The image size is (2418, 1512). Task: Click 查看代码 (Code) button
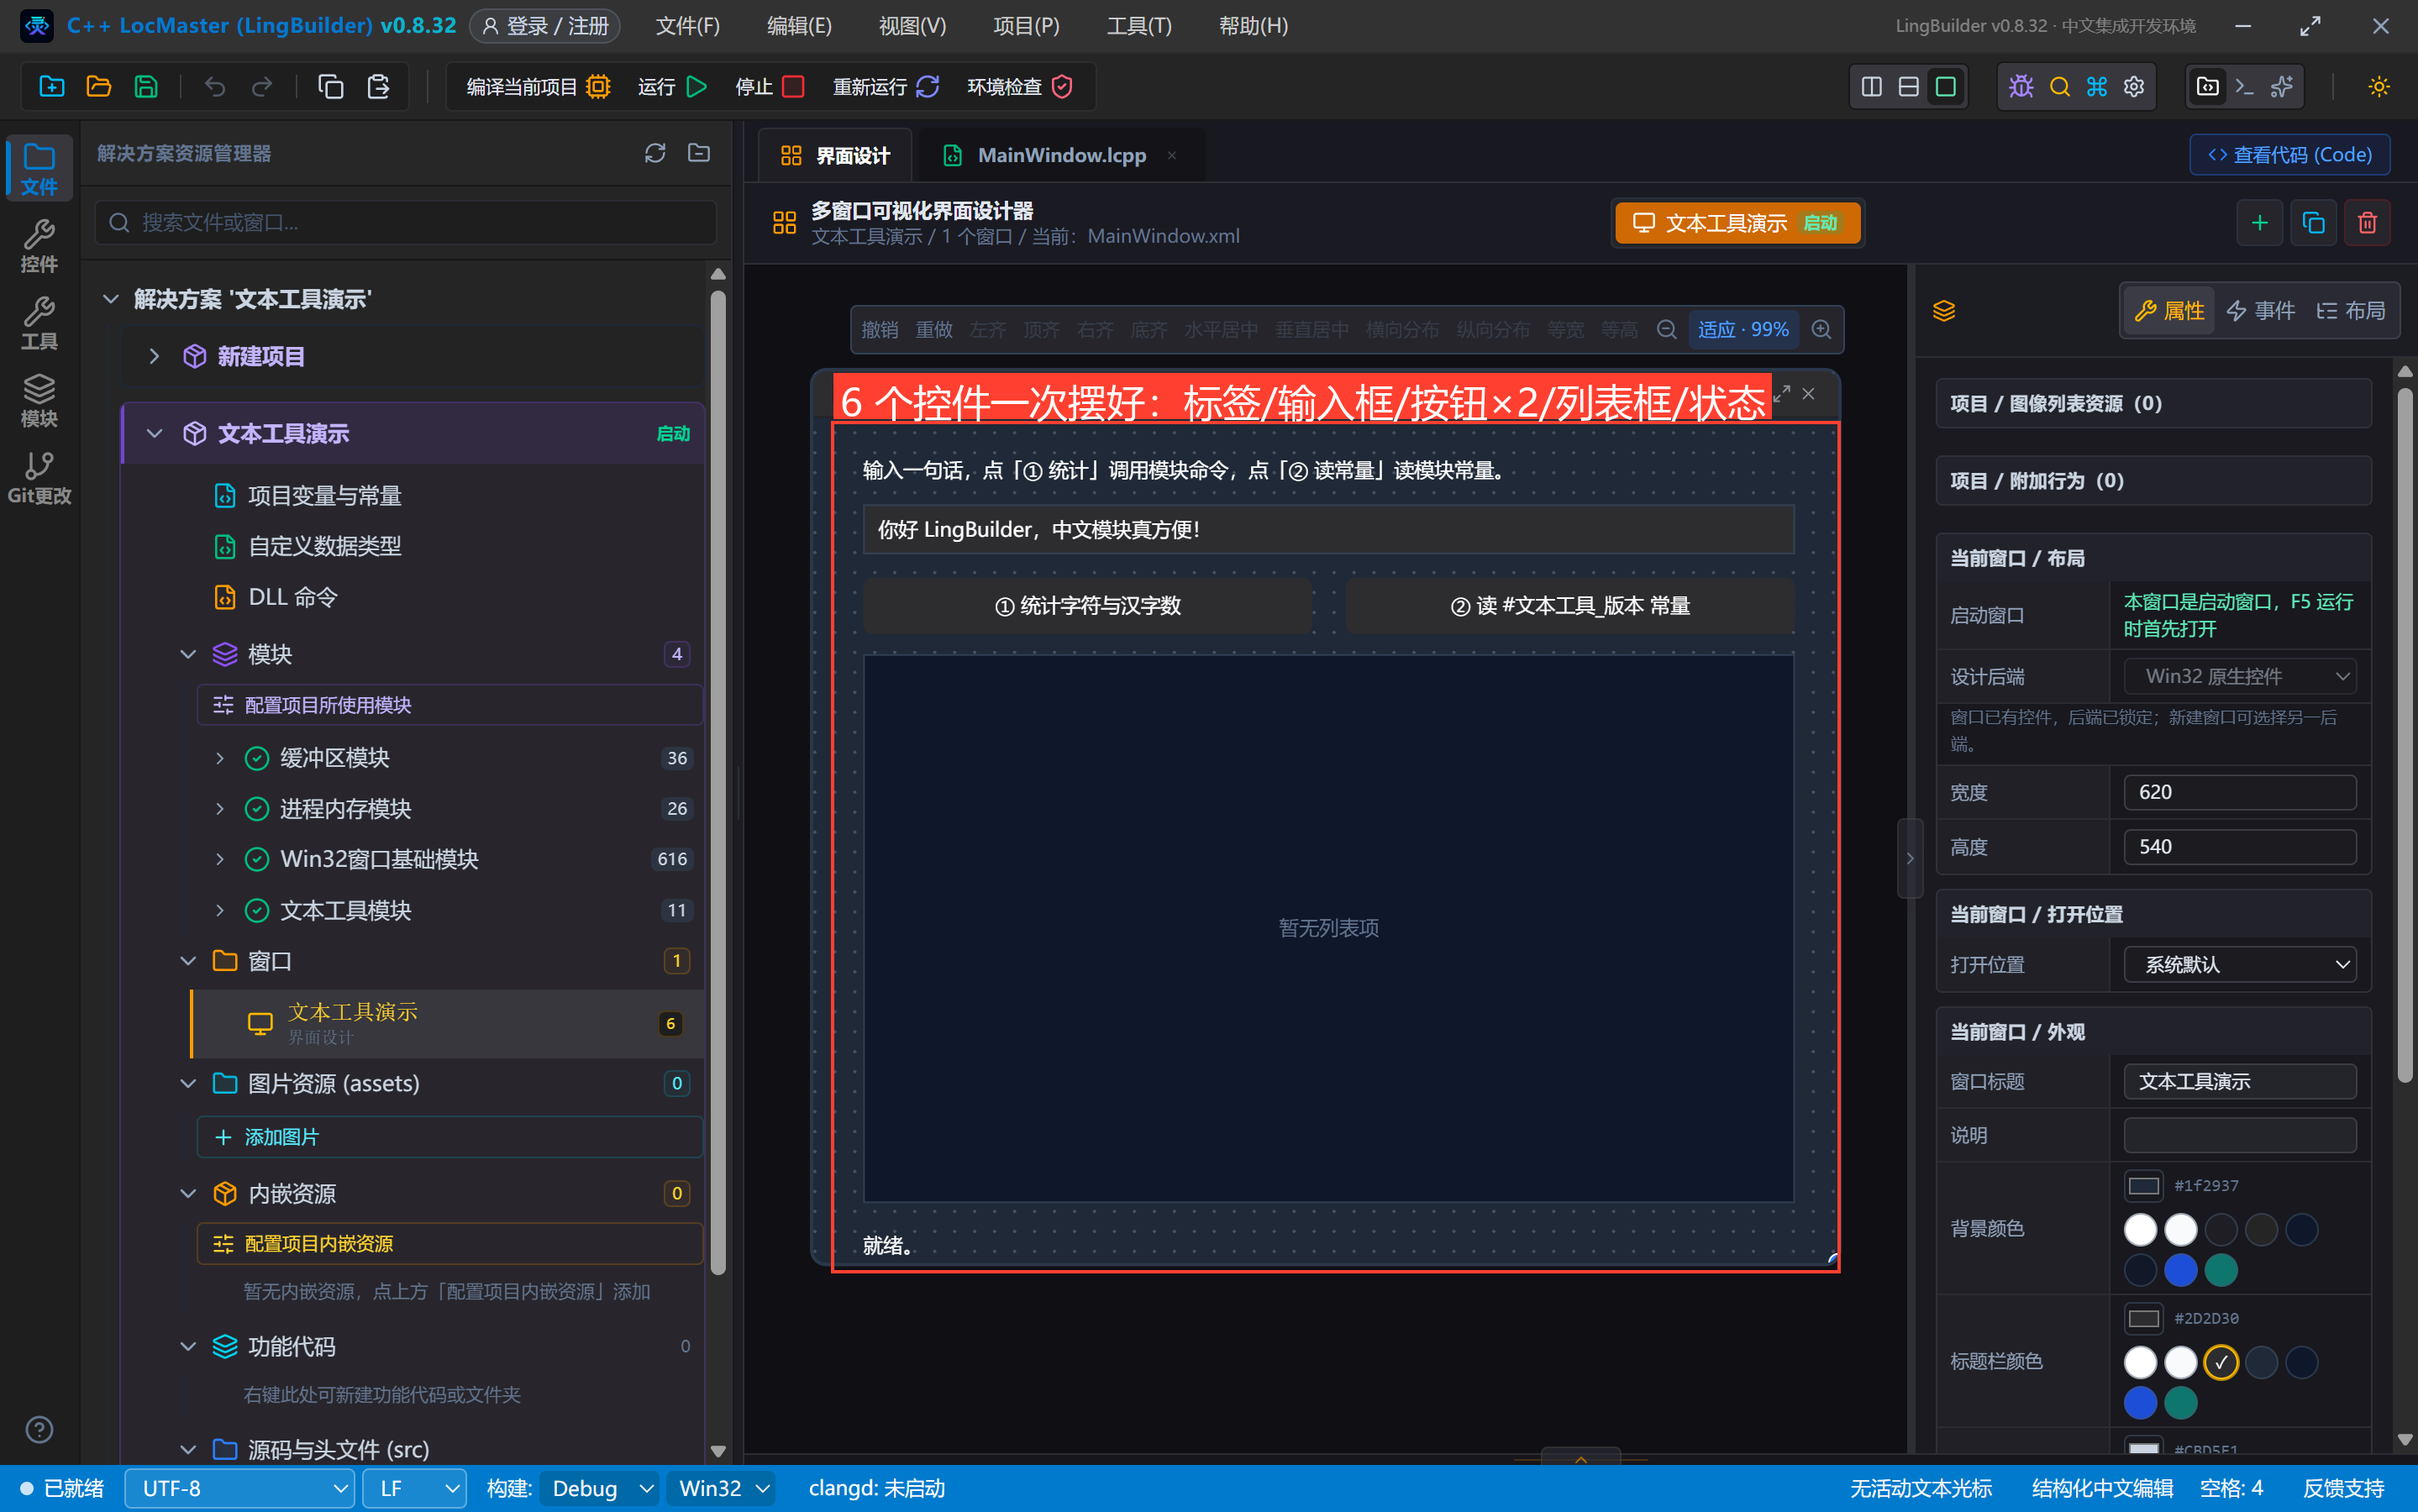[x=2290, y=155]
